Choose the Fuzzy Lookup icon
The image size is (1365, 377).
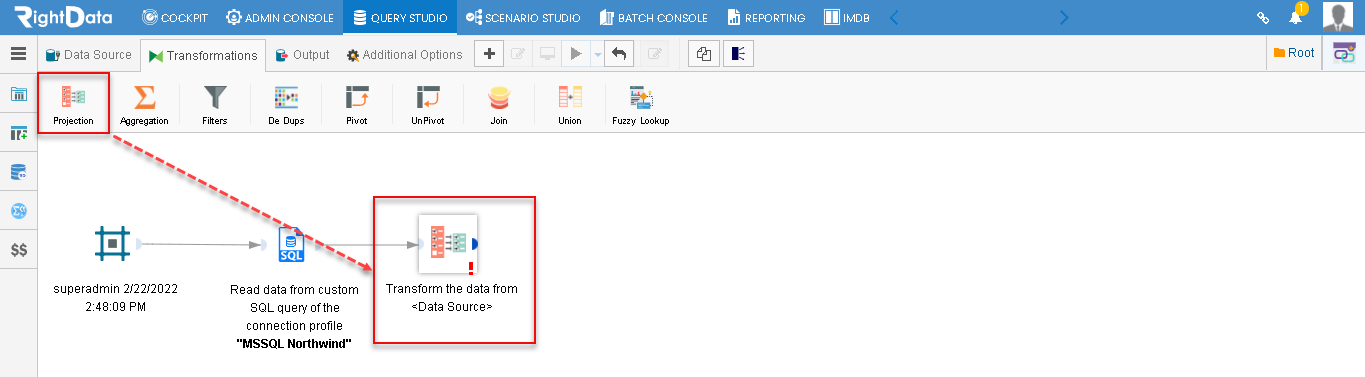(x=641, y=97)
